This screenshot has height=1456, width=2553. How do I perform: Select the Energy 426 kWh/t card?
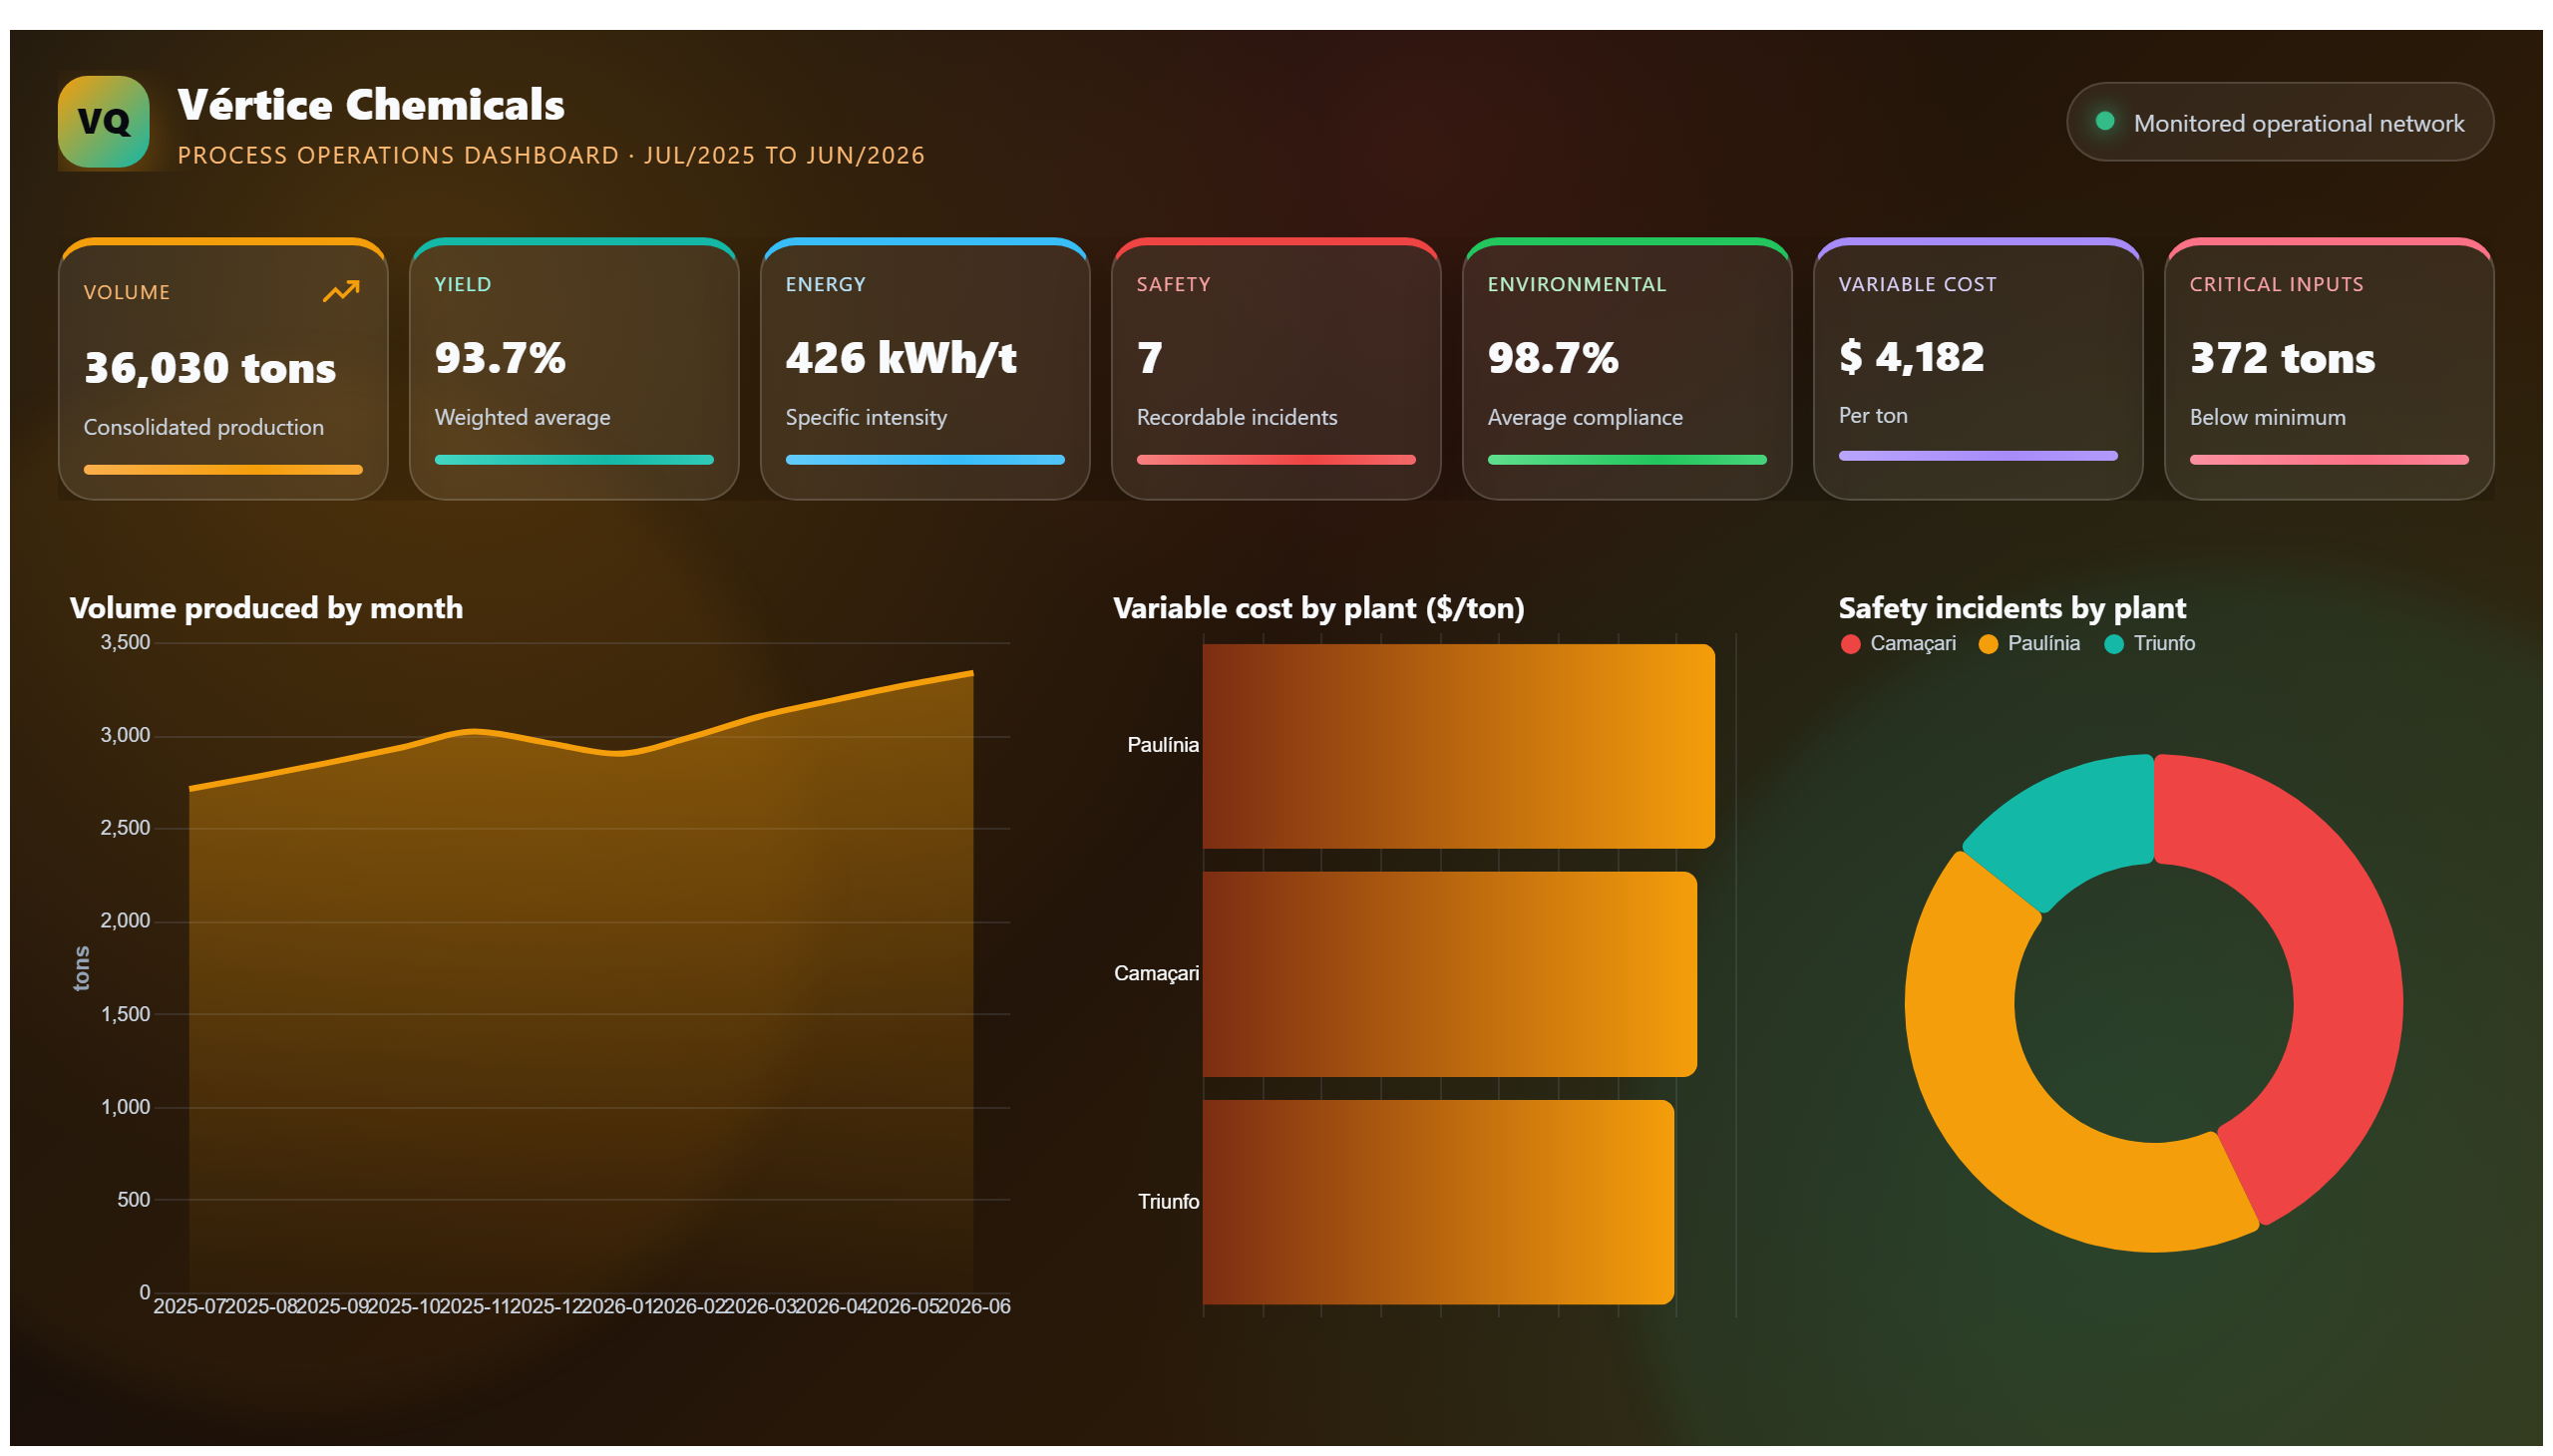[925, 369]
